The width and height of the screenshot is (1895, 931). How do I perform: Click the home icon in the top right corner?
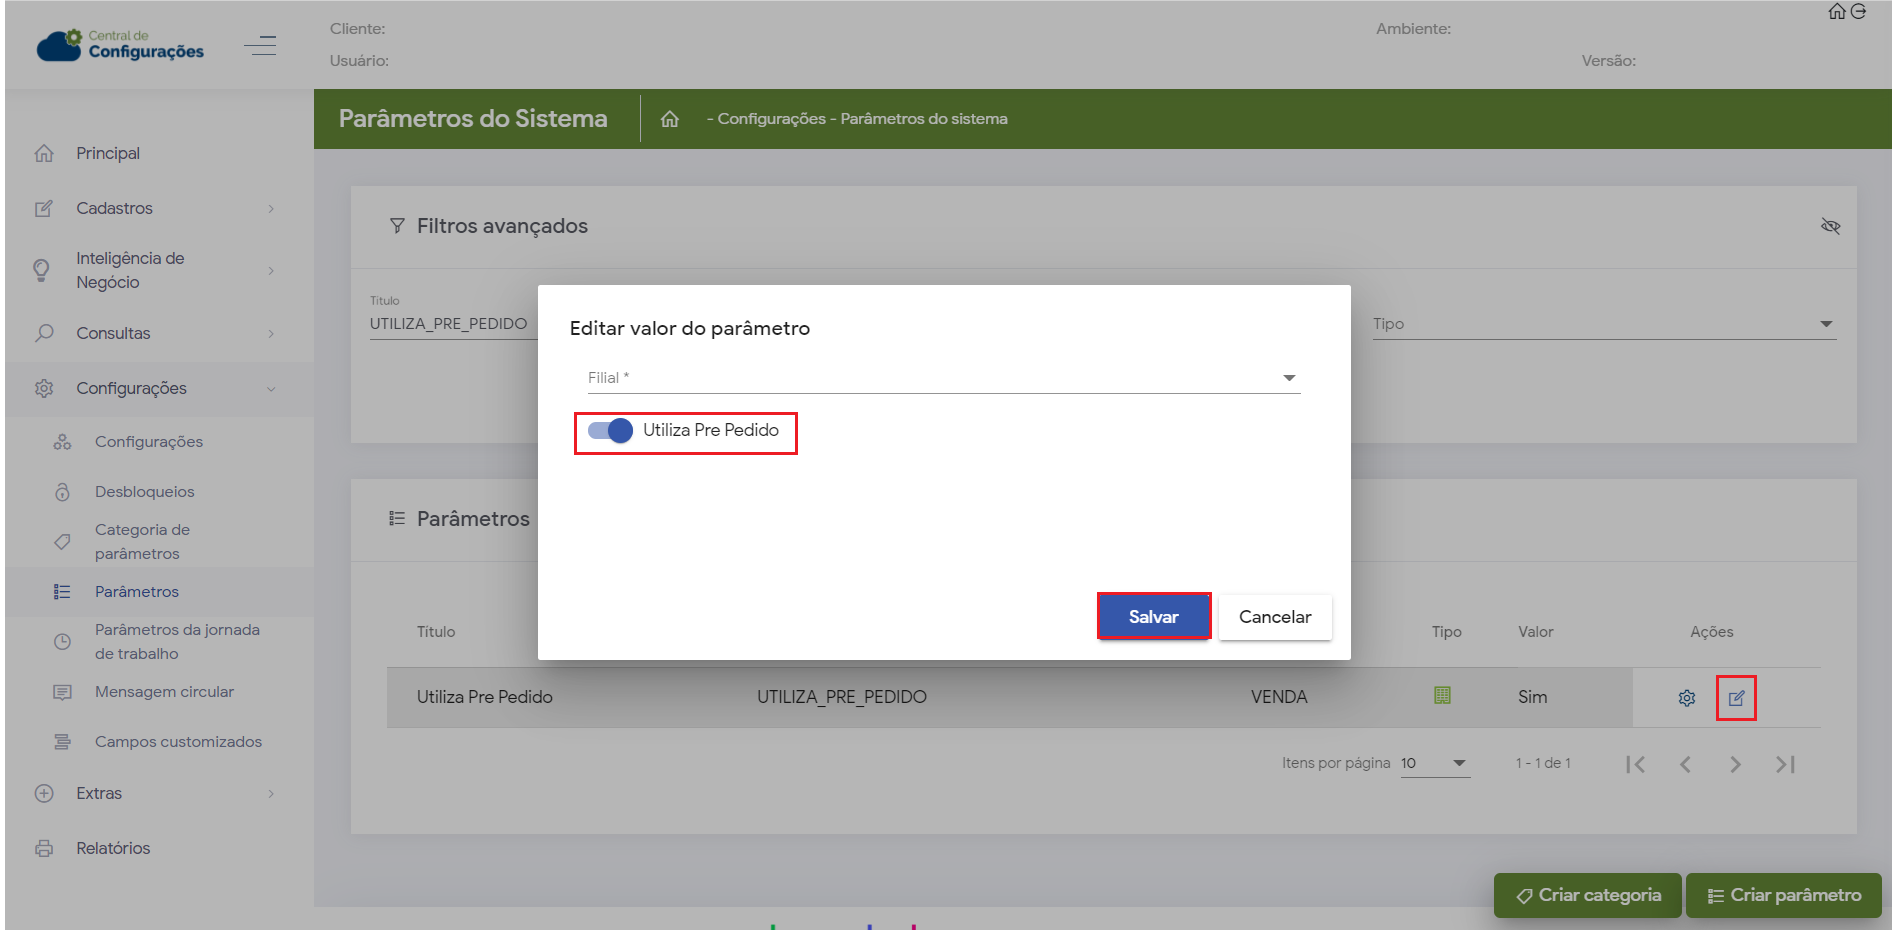tap(1837, 12)
